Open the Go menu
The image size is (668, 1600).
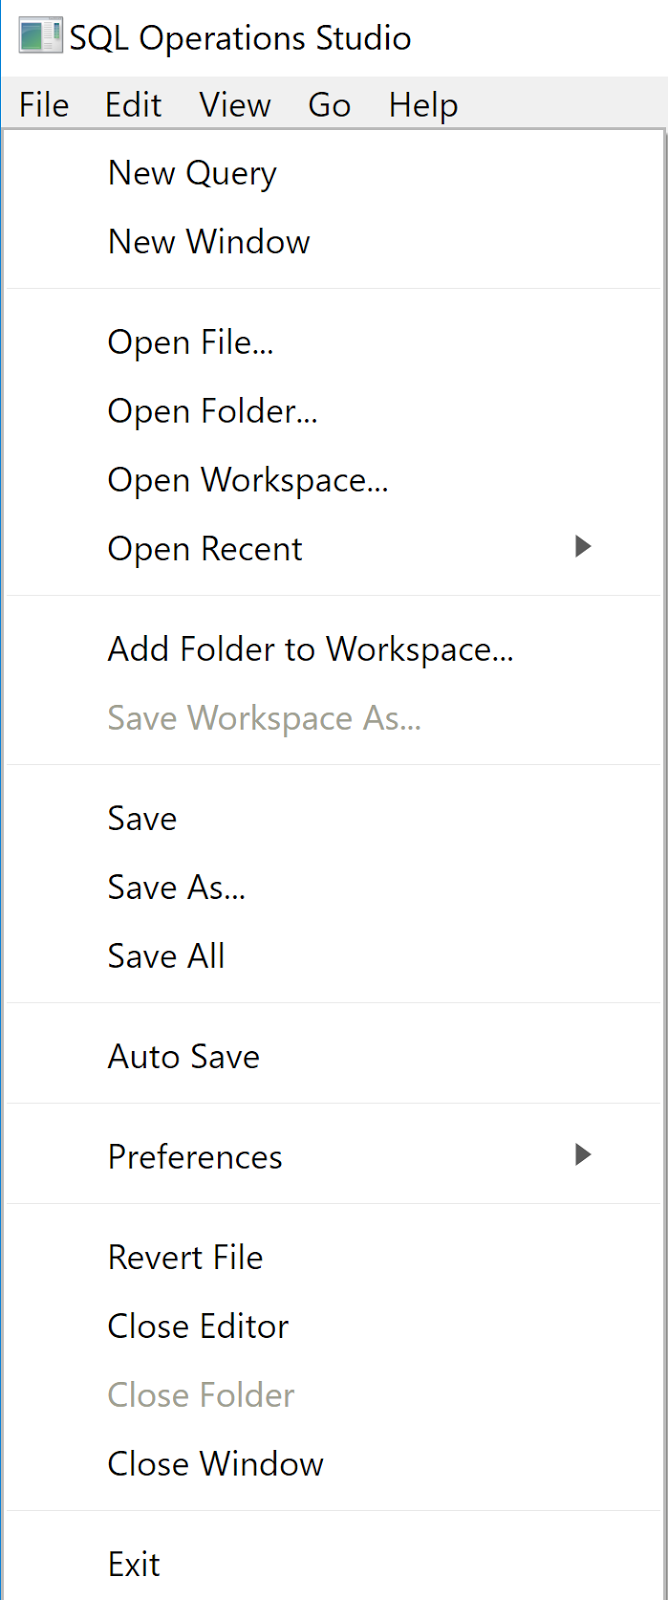click(329, 105)
